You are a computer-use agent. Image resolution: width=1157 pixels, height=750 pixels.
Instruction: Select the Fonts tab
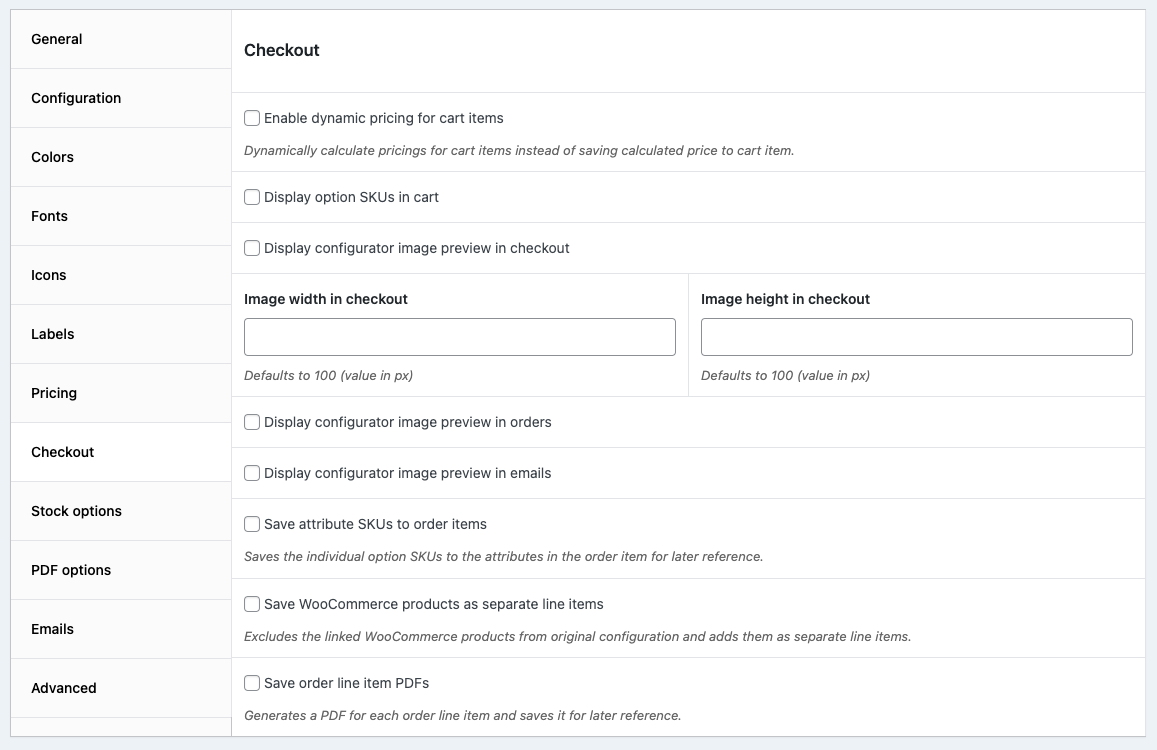[x=50, y=216]
